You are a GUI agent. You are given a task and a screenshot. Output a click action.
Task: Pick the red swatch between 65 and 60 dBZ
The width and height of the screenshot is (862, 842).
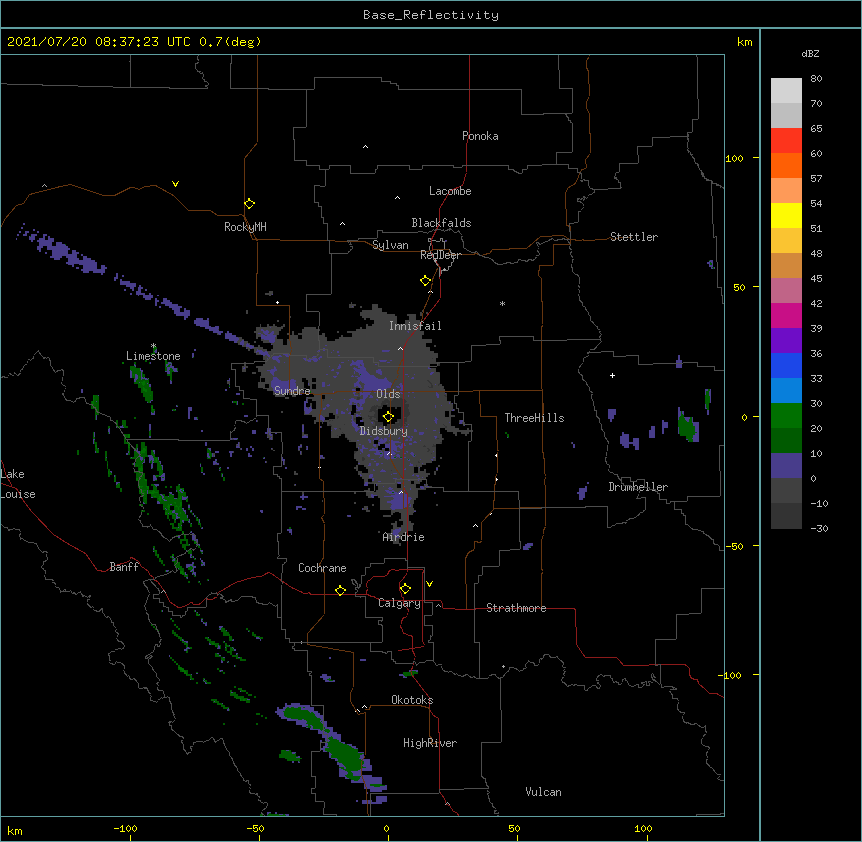tap(786, 141)
